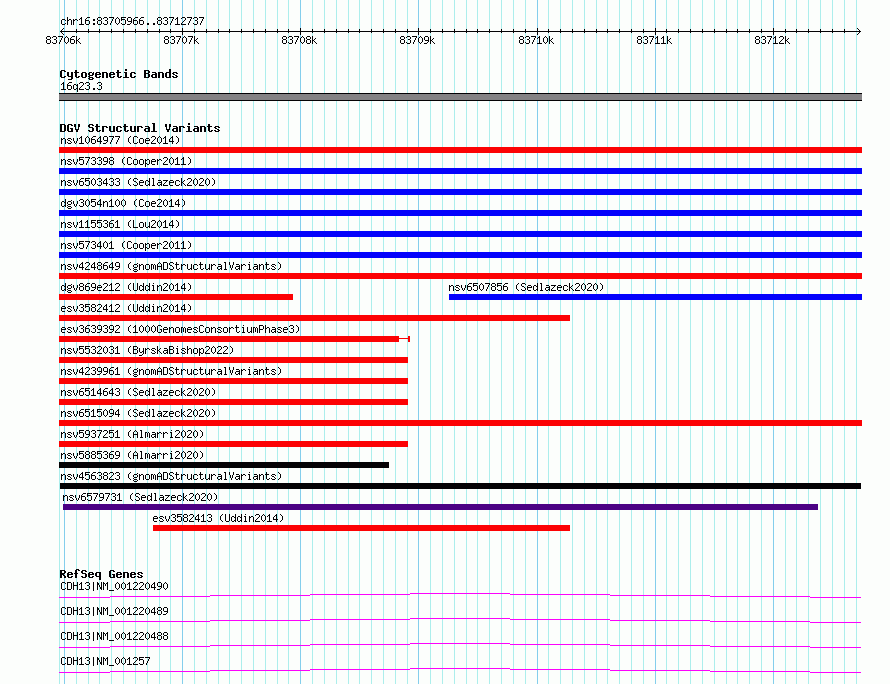The image size is (890, 684).
Task: Open CDH13|NM_001257 transcript label
Action: tap(105, 661)
